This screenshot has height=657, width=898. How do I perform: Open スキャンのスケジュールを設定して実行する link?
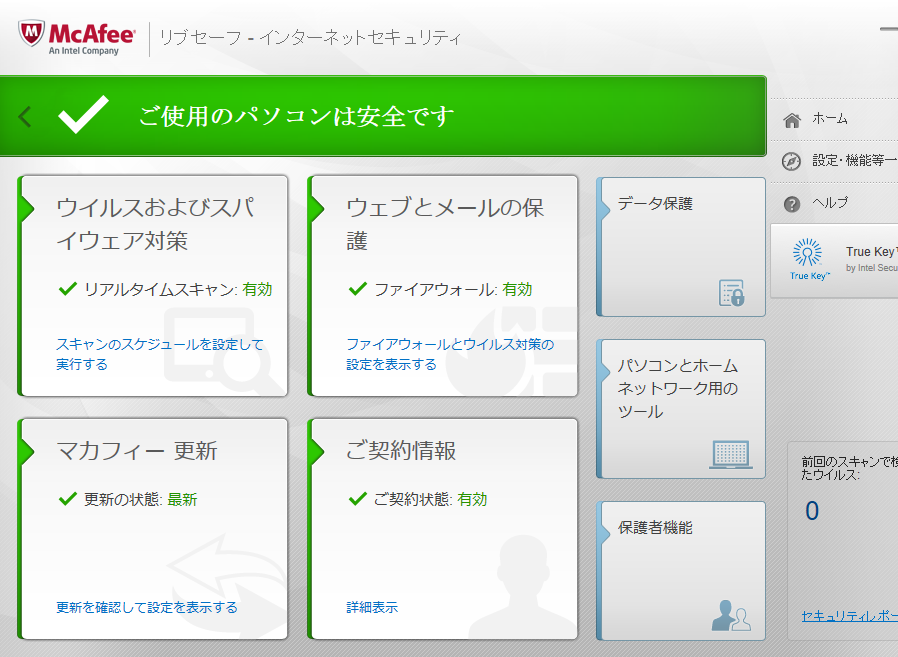(x=160, y=354)
